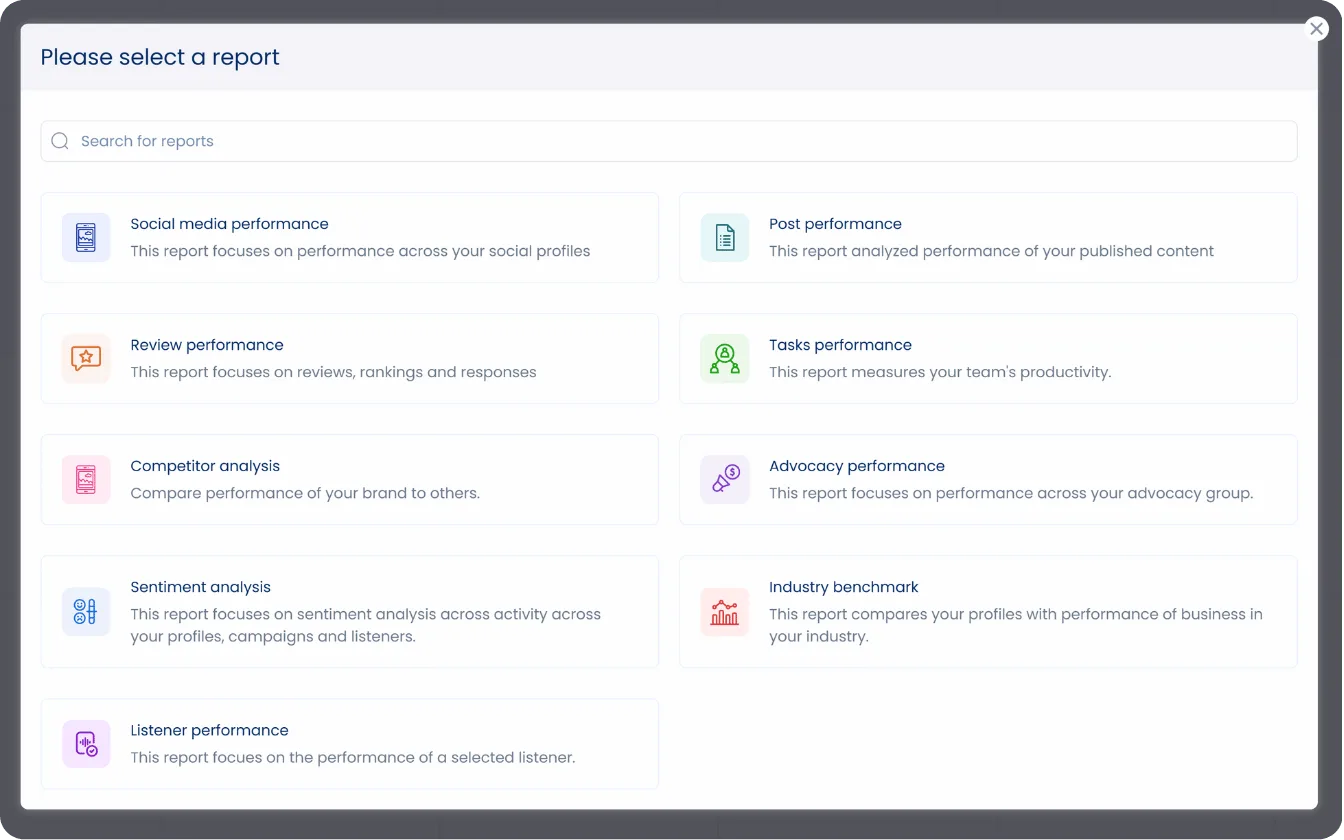Dismiss the report selection dialog
Screen dimensions: 1344x840
pos(1316,28)
